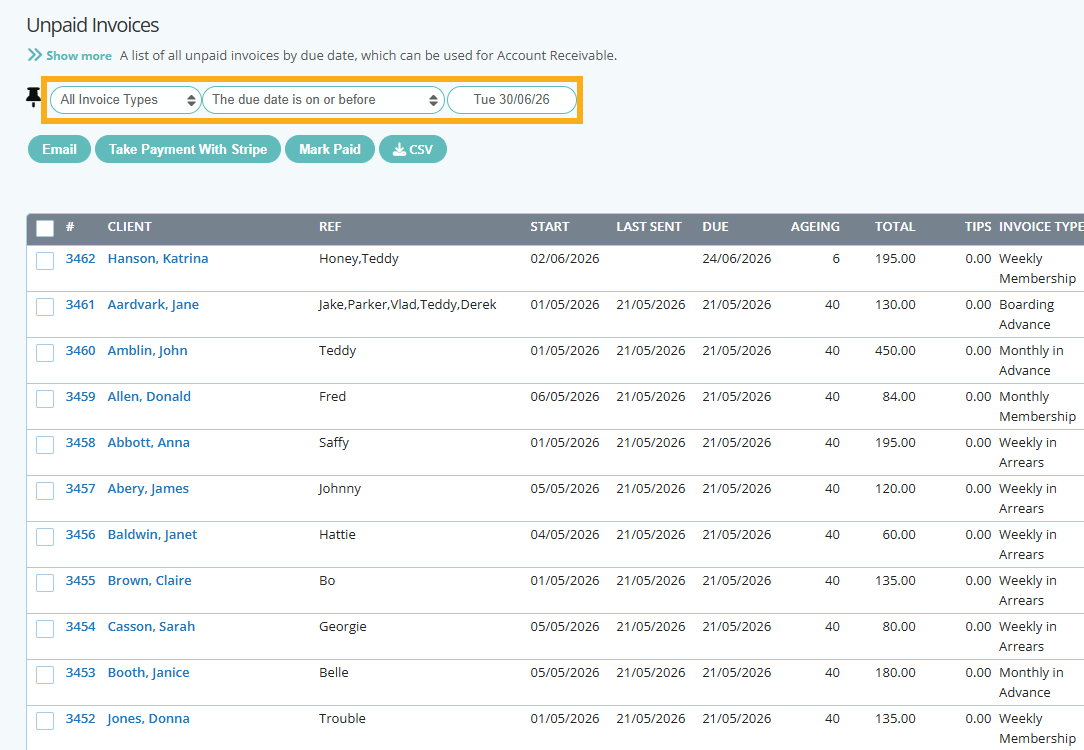Sort by the CLIENT column header
Screen dimensions: 1084x750
129,227
